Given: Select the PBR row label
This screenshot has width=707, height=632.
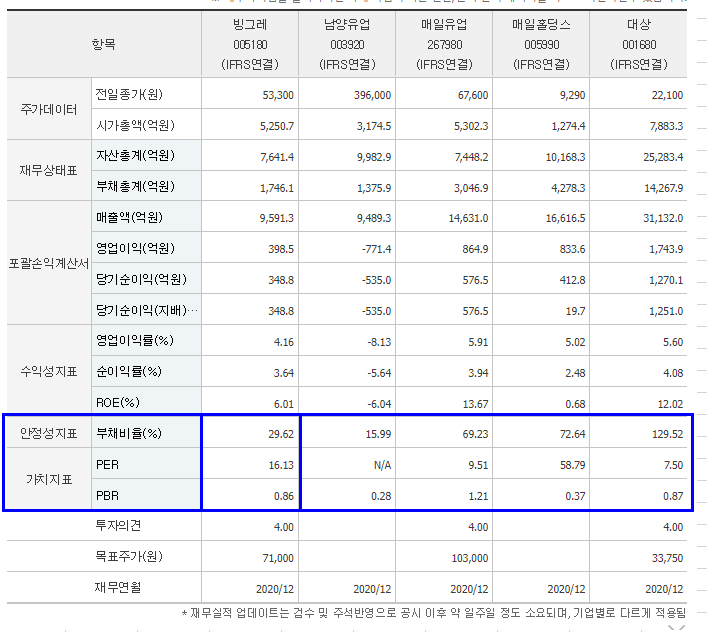Looking at the screenshot, I should click(x=107, y=496).
